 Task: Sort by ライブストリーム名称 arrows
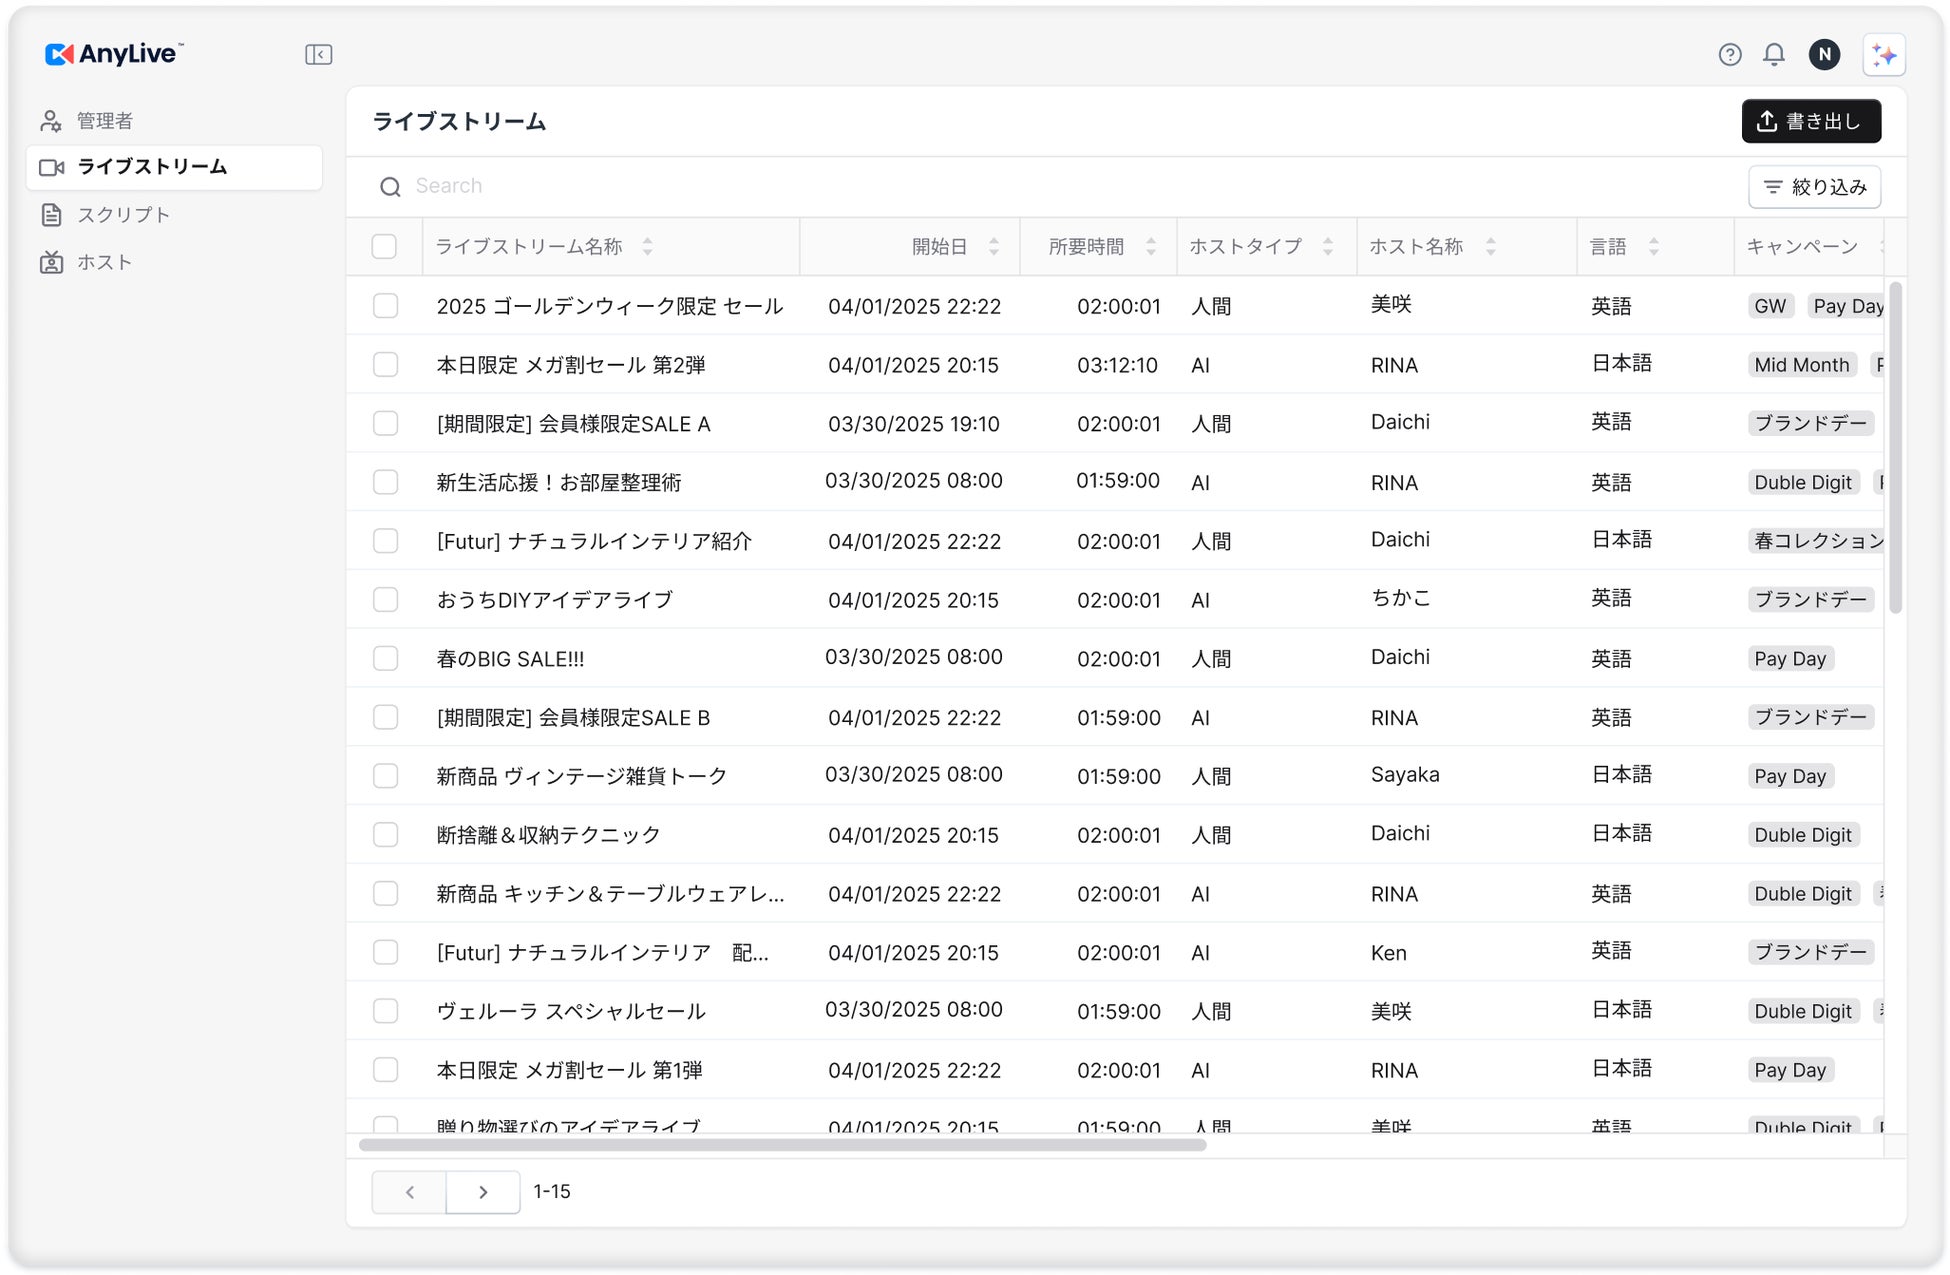click(648, 246)
